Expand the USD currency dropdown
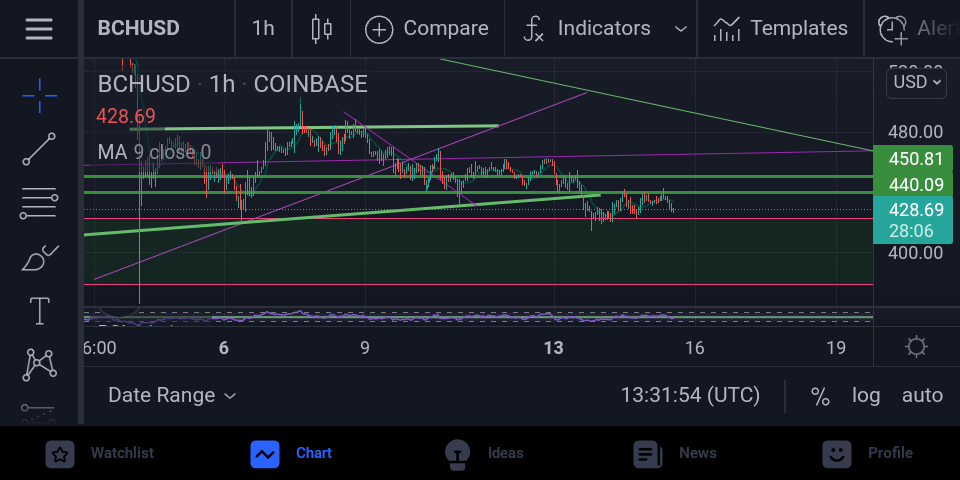Image resolution: width=960 pixels, height=480 pixels. click(x=917, y=83)
